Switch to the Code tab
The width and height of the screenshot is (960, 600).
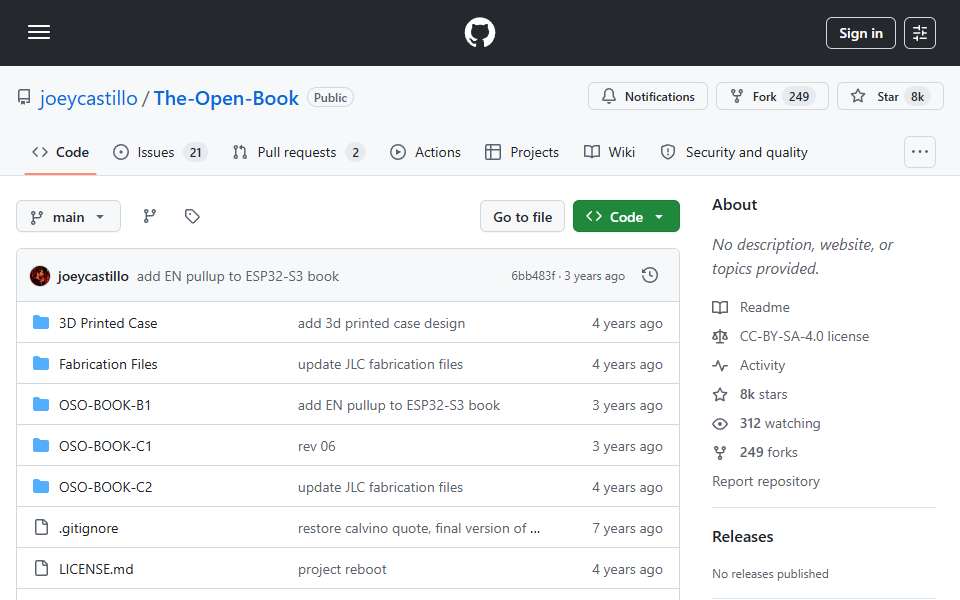[x=60, y=152]
